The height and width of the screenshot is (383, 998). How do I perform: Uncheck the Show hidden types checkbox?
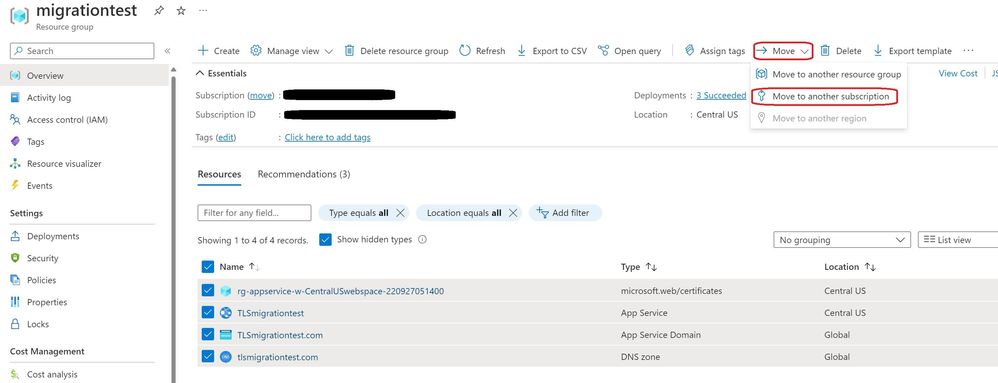coord(325,240)
